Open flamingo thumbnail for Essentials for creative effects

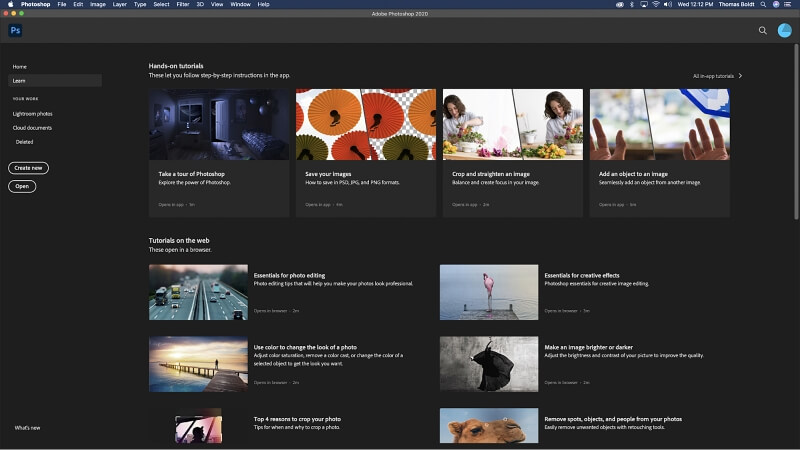(x=489, y=292)
